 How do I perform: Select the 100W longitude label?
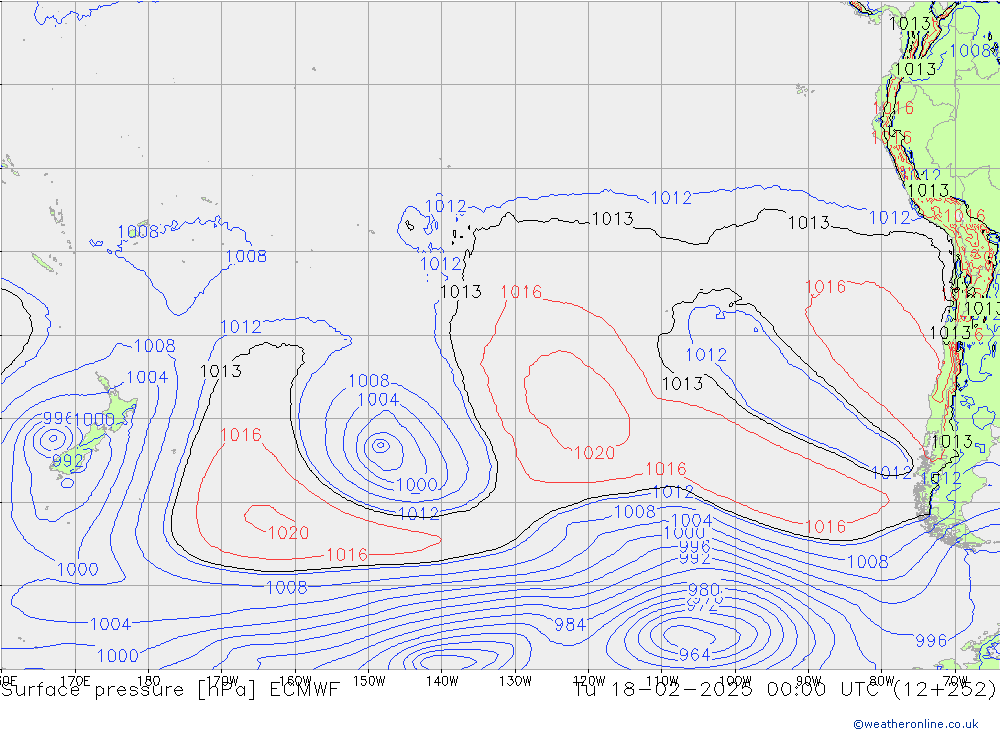(735, 681)
